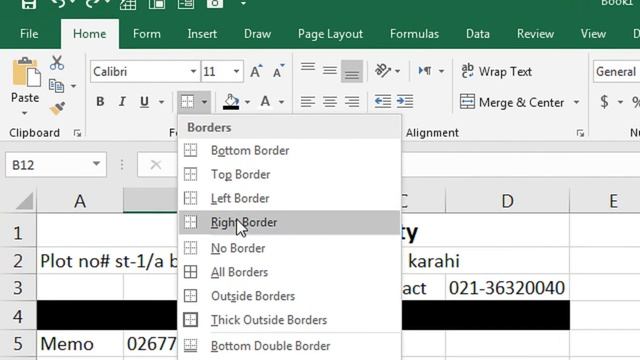Open Merge & Center options arrow
The width and height of the screenshot is (640, 360).
click(577, 102)
